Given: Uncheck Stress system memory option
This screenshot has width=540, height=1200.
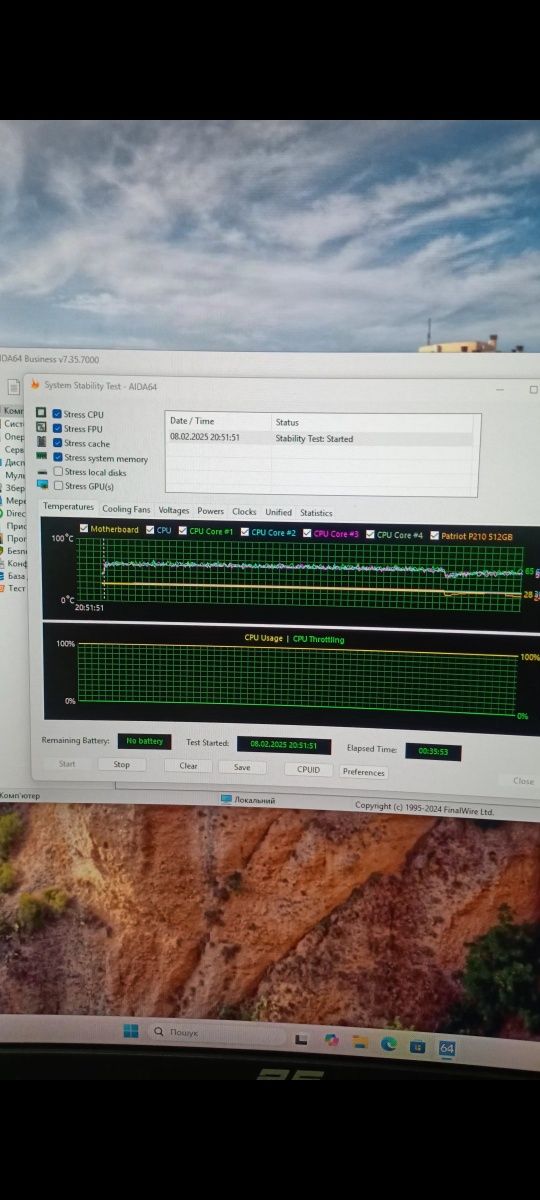Looking at the screenshot, I should point(57,457).
